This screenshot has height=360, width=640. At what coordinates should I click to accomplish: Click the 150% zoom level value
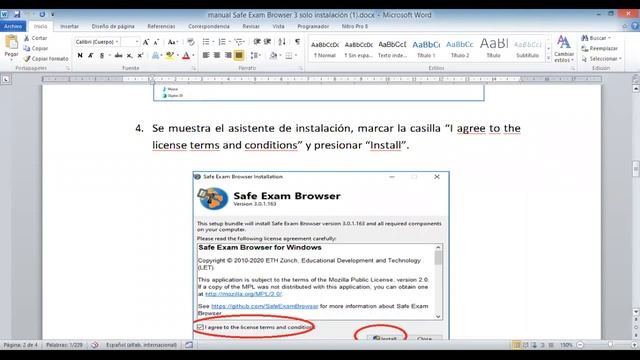tap(566, 345)
